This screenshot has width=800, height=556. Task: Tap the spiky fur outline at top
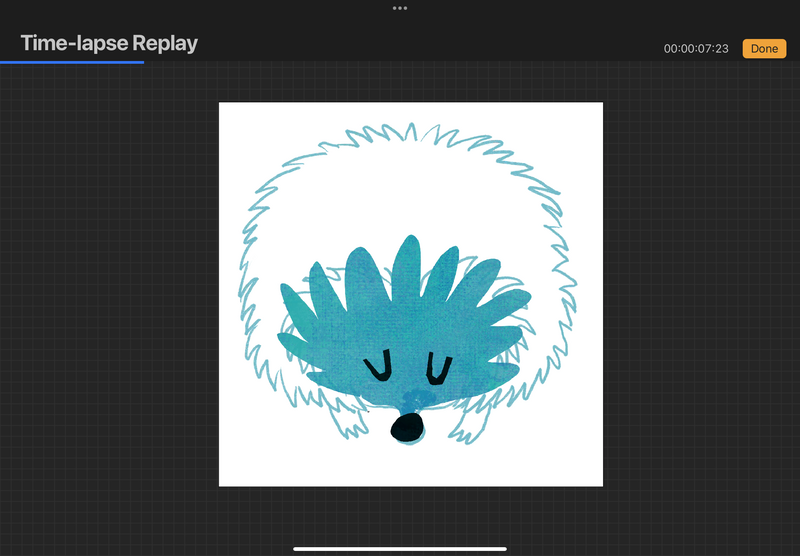400,133
